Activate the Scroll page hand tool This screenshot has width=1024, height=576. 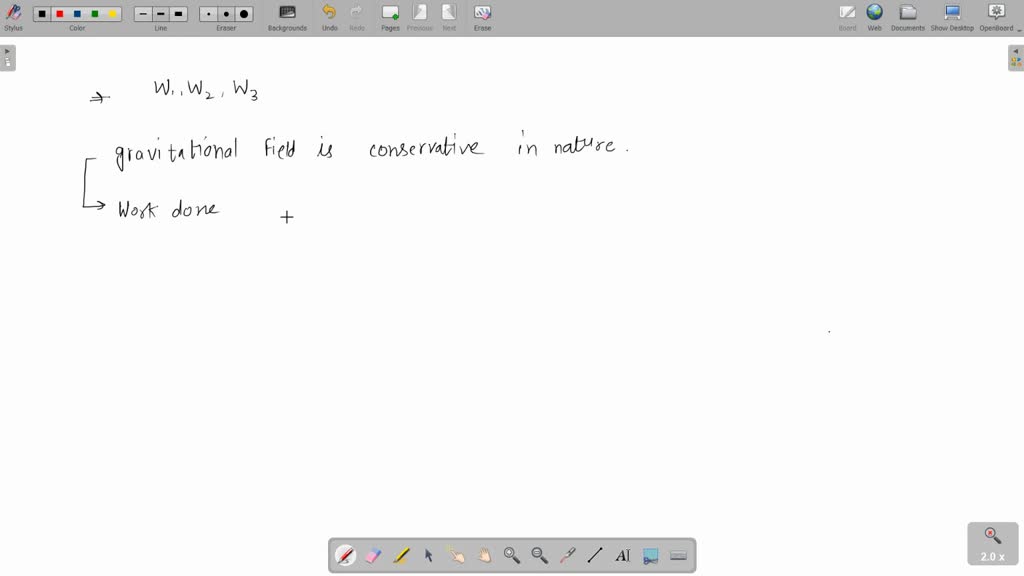pos(484,555)
